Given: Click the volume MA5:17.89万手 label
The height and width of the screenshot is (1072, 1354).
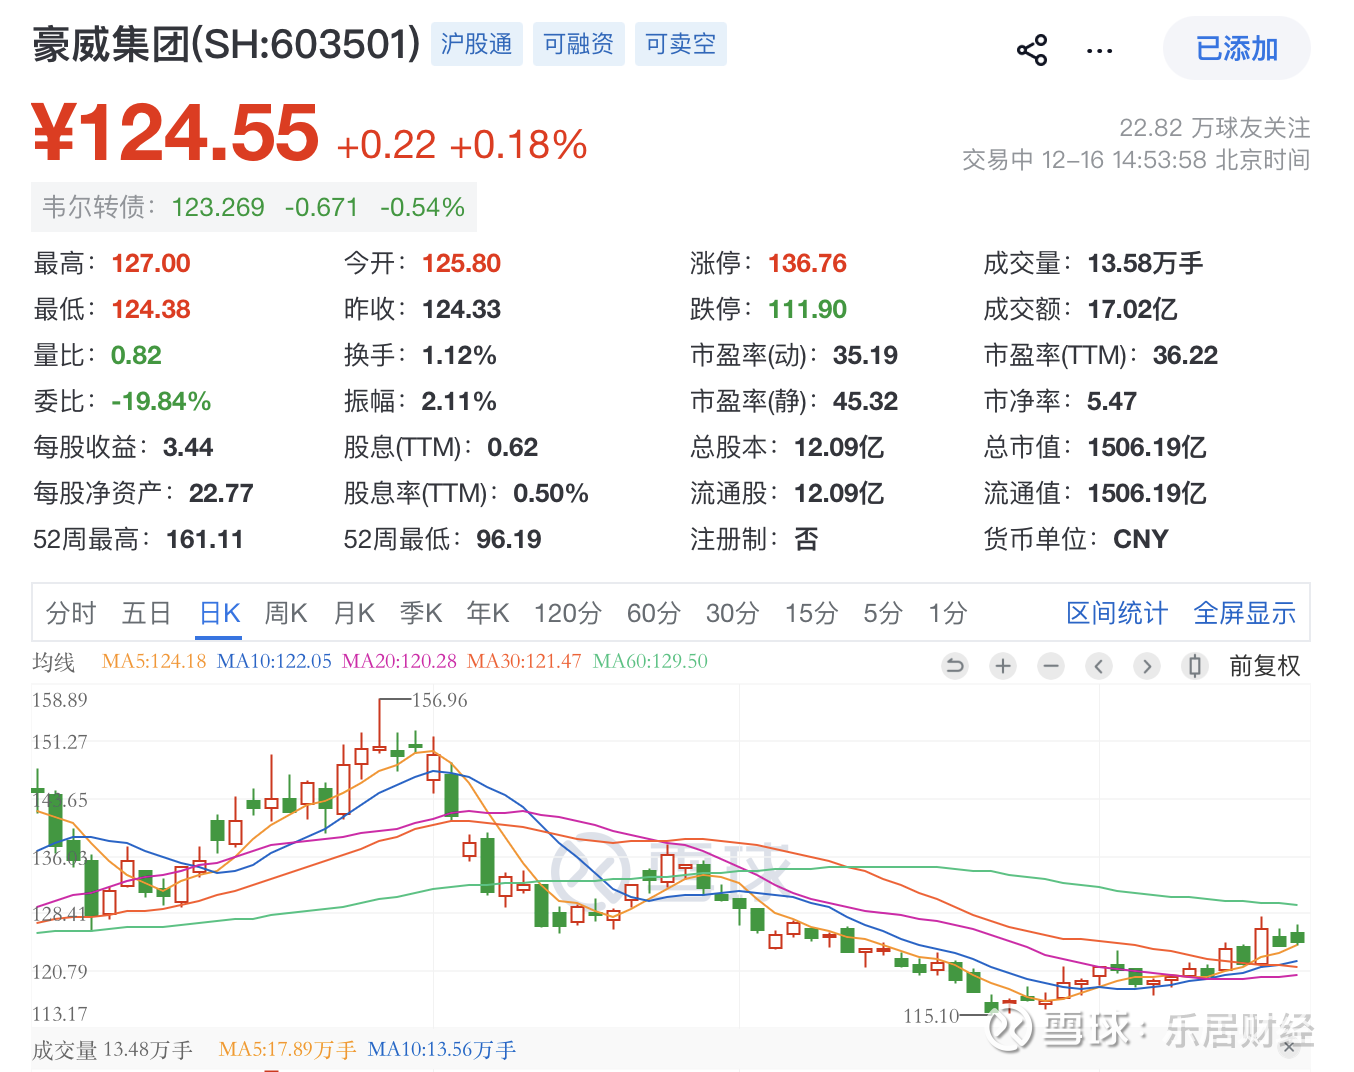Looking at the screenshot, I should tap(287, 1050).
